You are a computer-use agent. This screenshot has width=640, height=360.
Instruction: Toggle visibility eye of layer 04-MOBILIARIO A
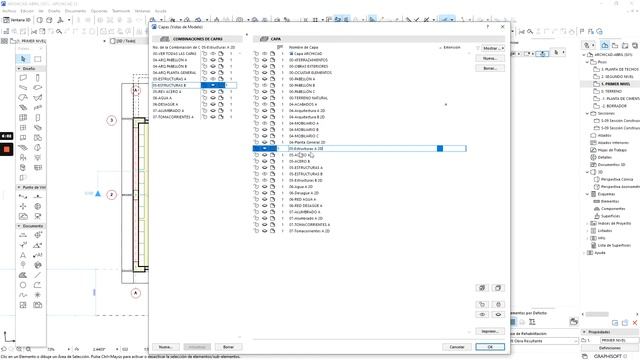(x=264, y=123)
